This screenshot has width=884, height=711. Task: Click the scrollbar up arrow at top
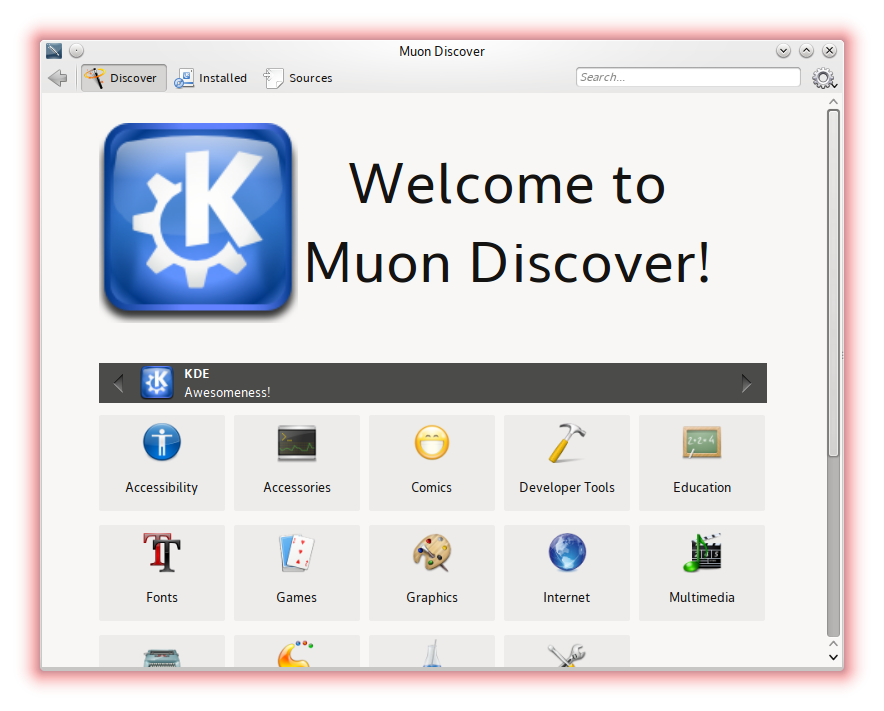pos(833,102)
